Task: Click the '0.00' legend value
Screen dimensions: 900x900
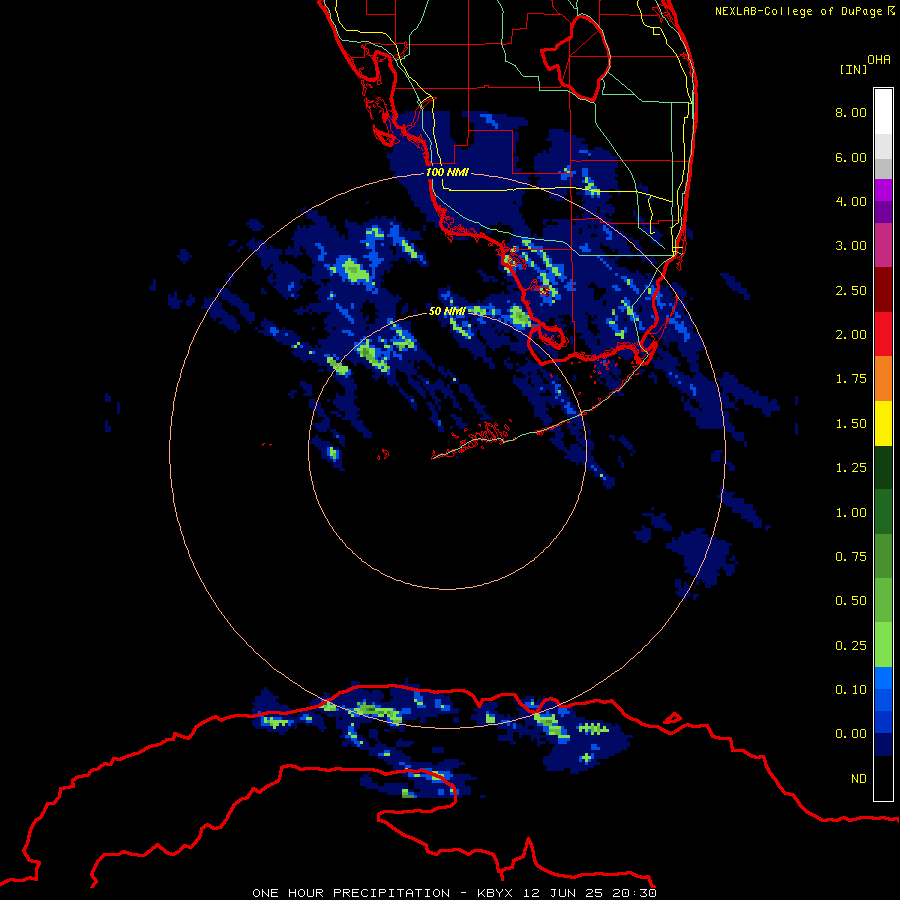Action: click(x=851, y=734)
